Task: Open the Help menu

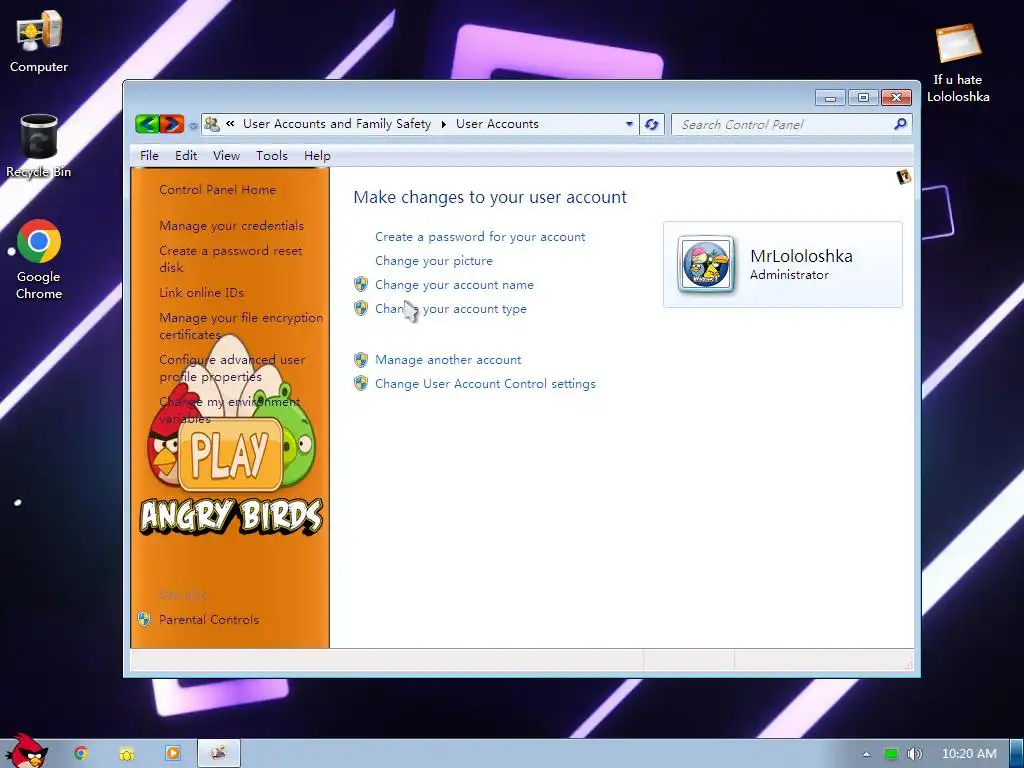Action: coord(317,155)
